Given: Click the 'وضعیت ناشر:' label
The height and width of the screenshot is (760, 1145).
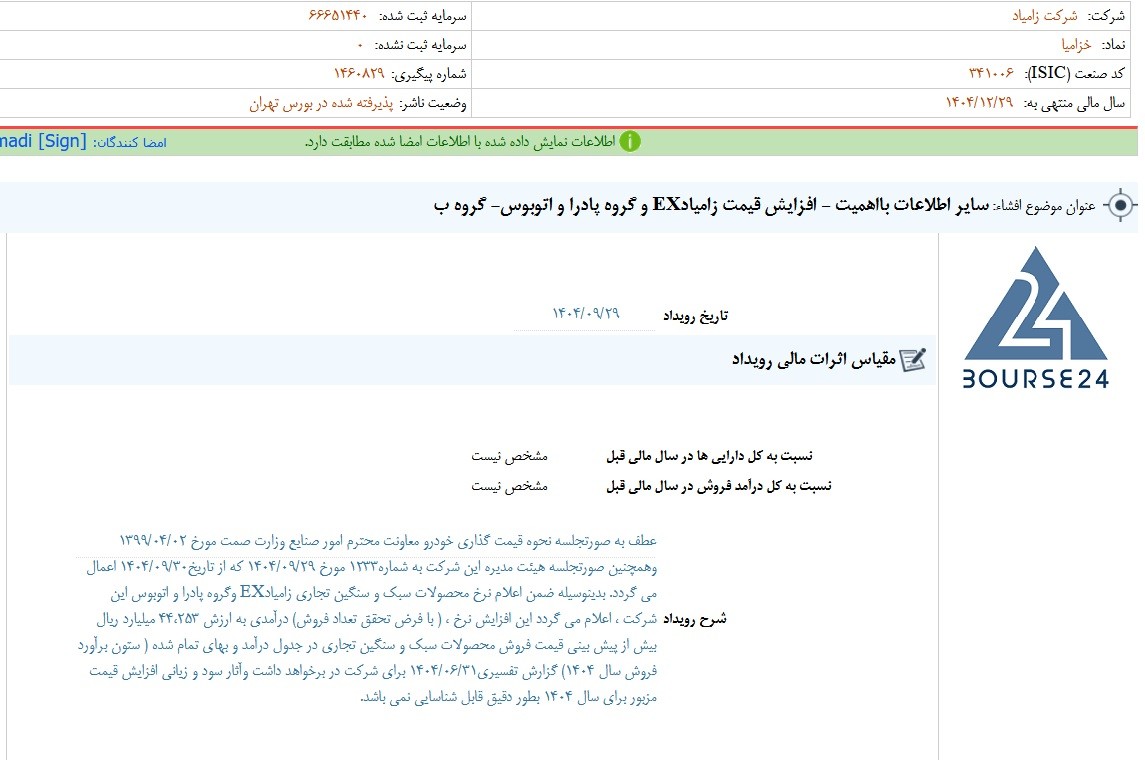Looking at the screenshot, I should point(433,103).
